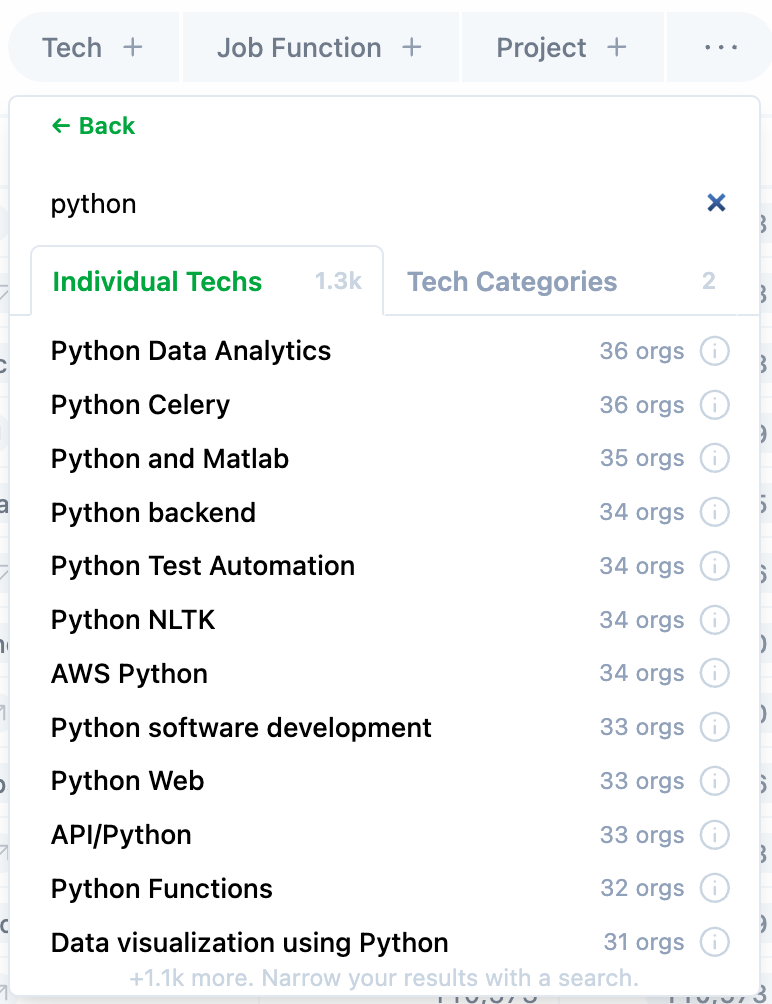Open the Project filter dropdown
The height and width of the screenshot is (1004, 772).
coord(561,48)
